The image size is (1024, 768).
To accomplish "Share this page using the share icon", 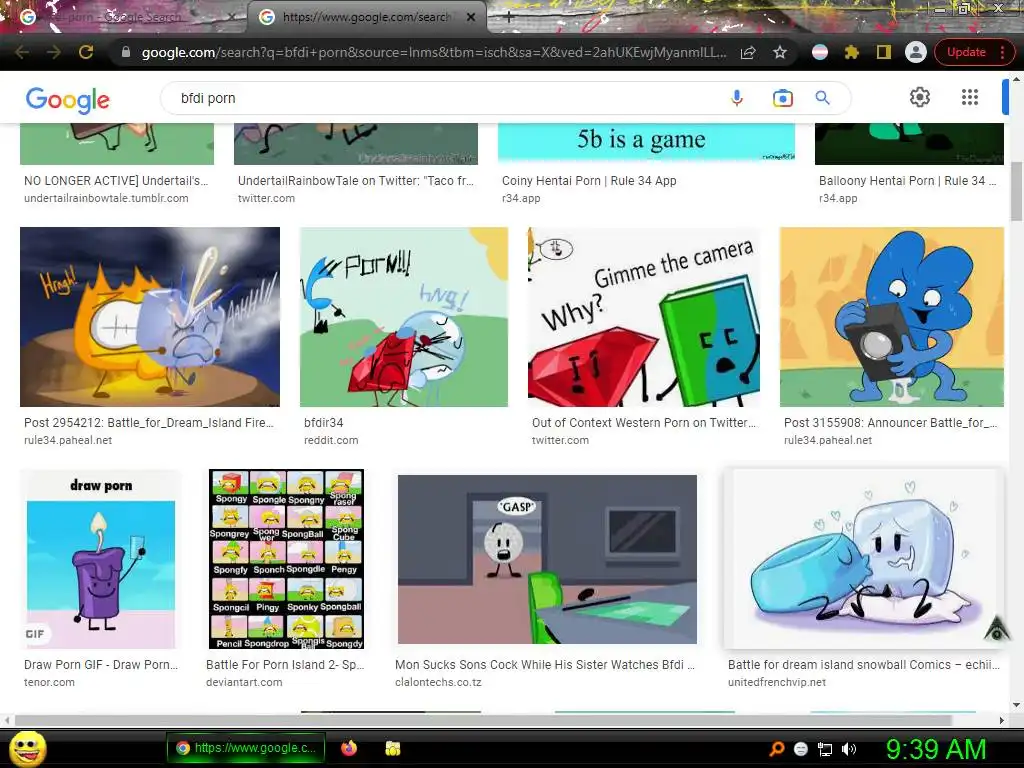I will tap(748, 52).
